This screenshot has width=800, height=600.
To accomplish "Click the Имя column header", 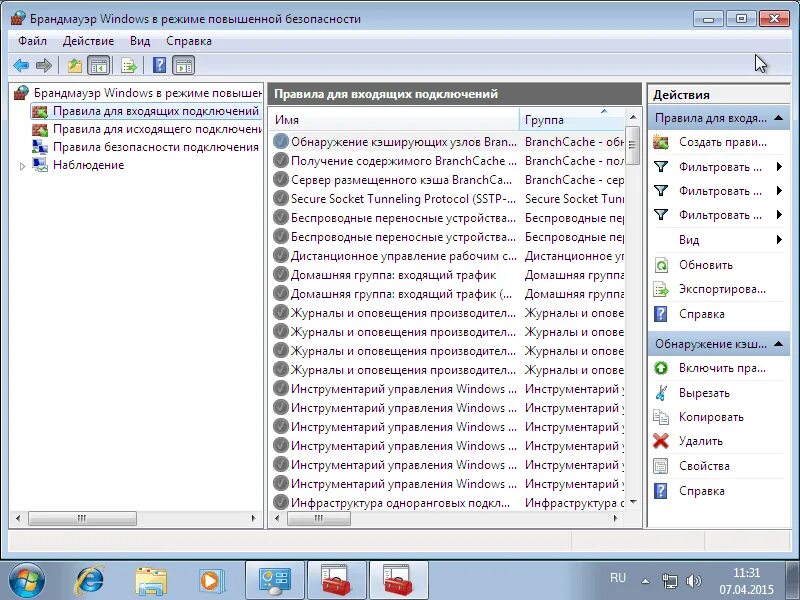I will (393, 120).
